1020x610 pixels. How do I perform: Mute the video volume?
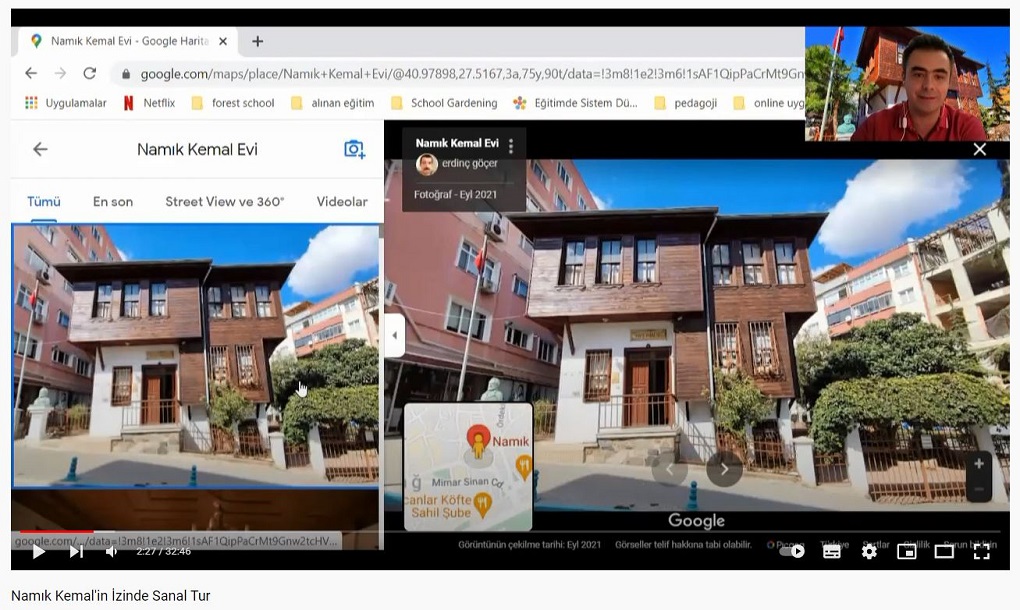coord(112,552)
